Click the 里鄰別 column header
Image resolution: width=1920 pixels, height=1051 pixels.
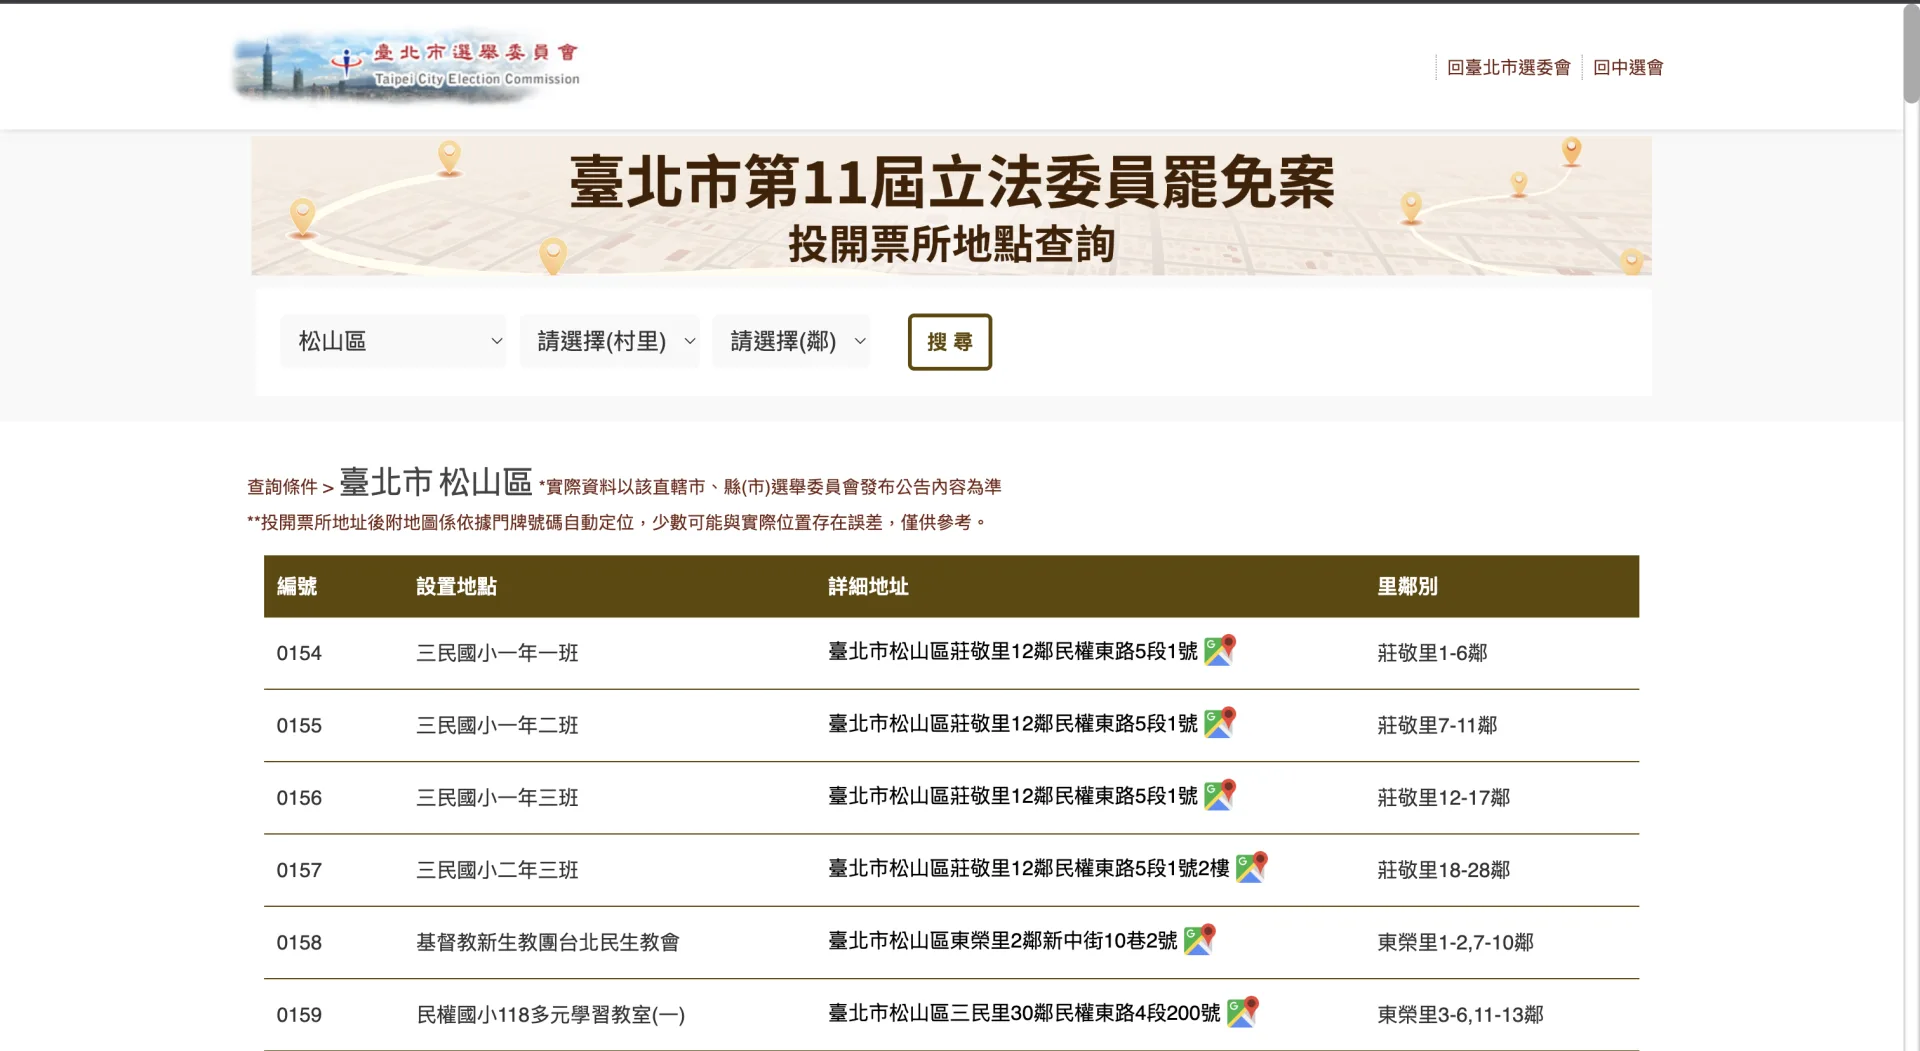1407,586
